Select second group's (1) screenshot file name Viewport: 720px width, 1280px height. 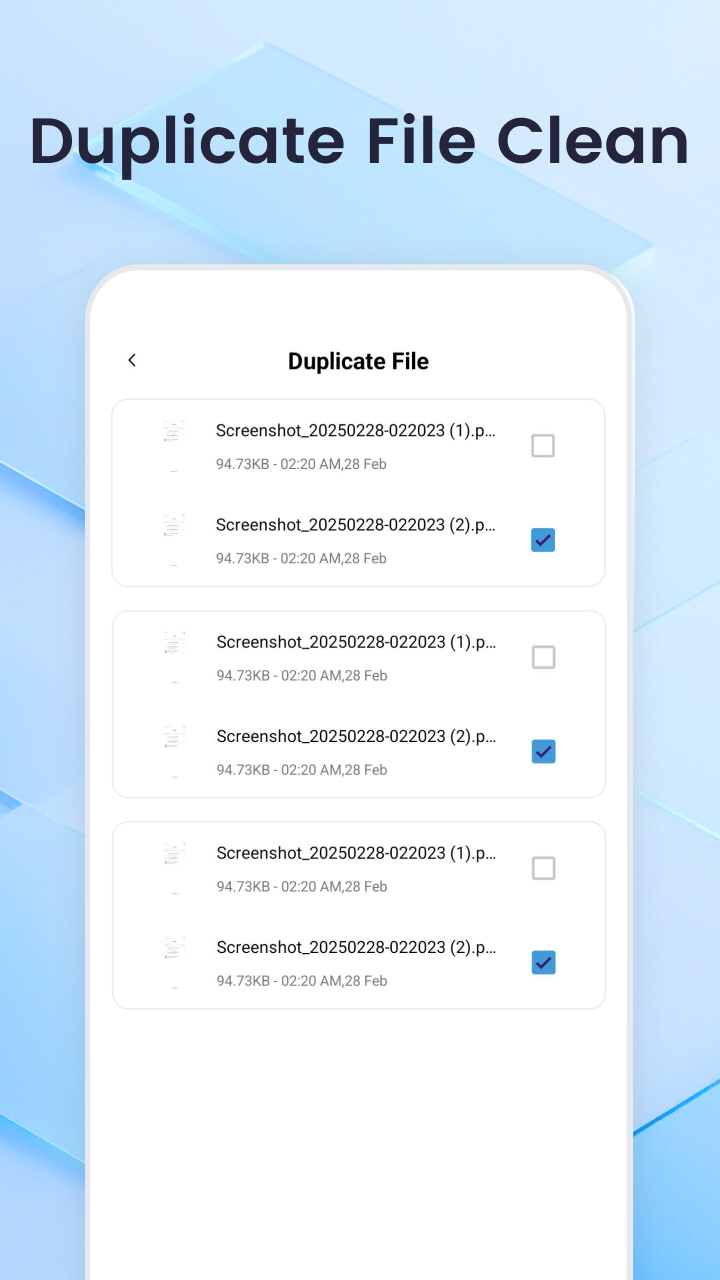(355, 642)
